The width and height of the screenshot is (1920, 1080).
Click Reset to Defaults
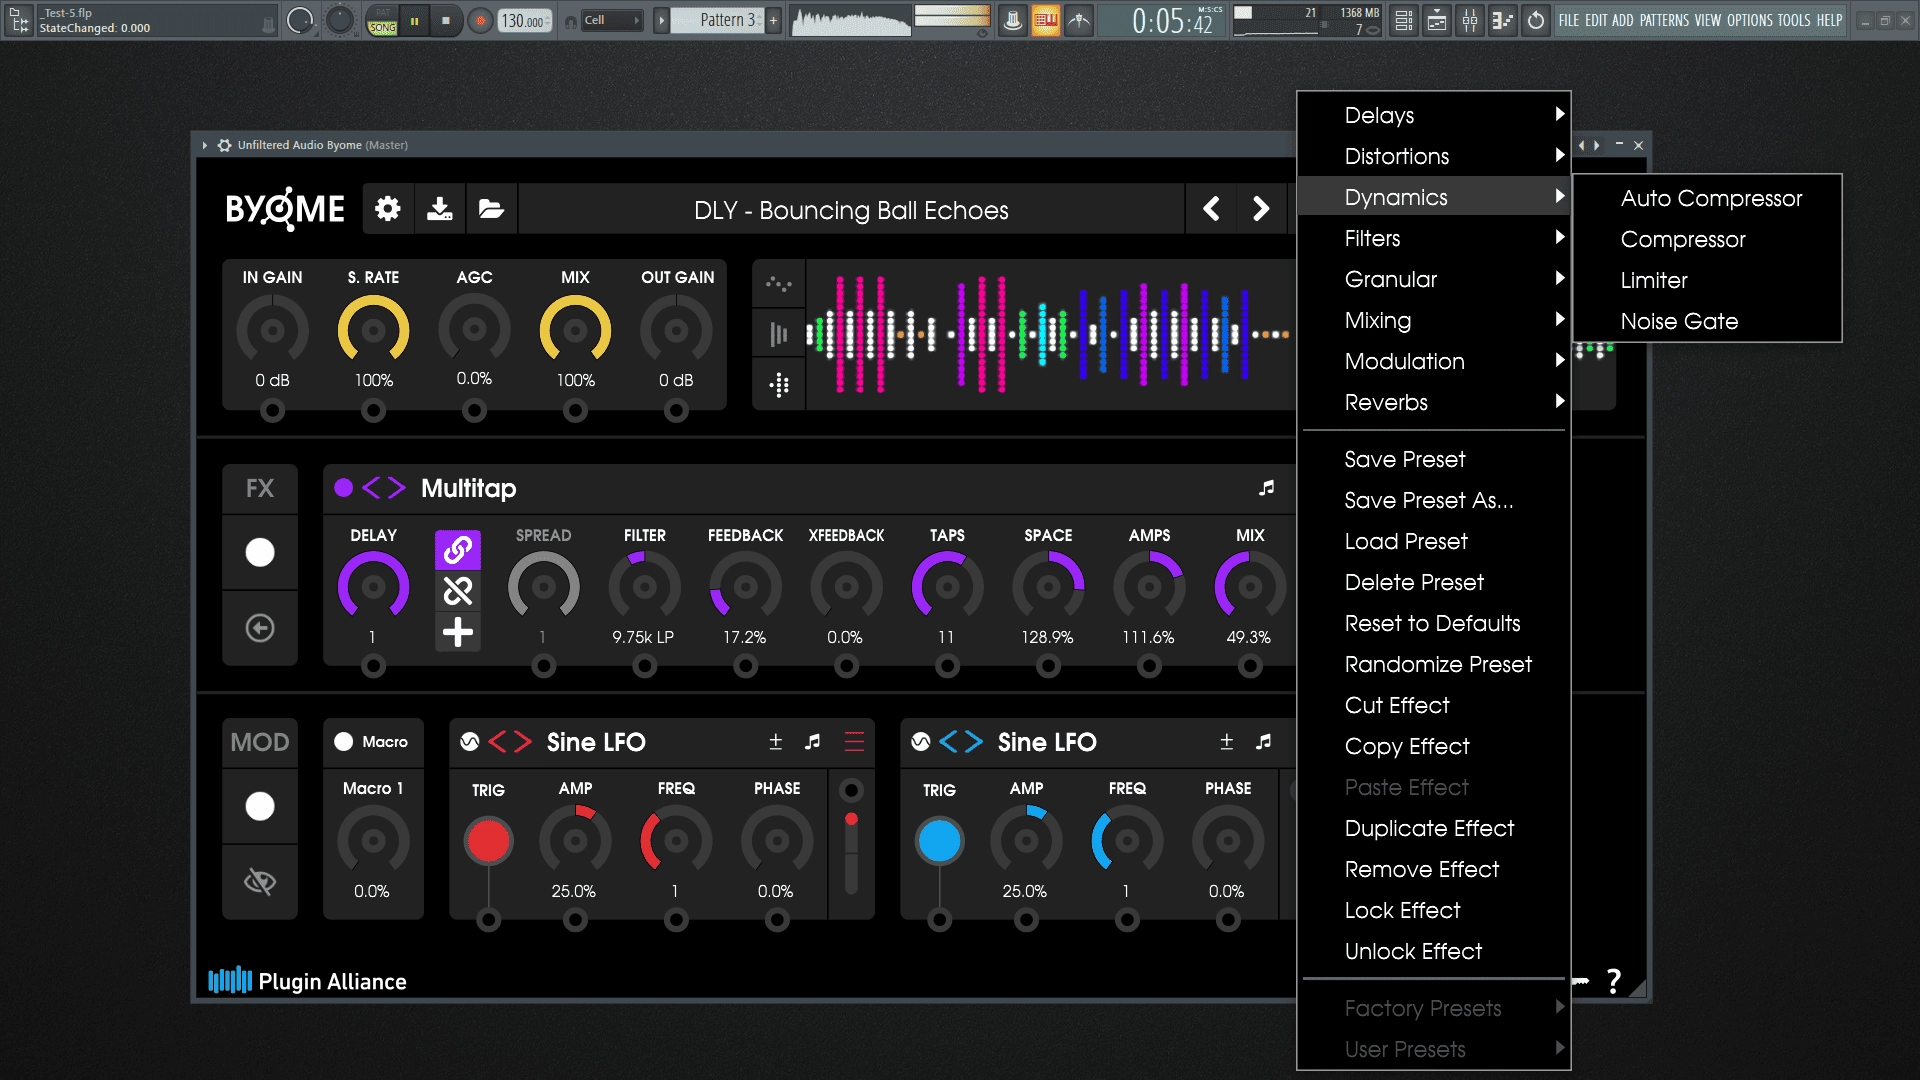click(1433, 623)
